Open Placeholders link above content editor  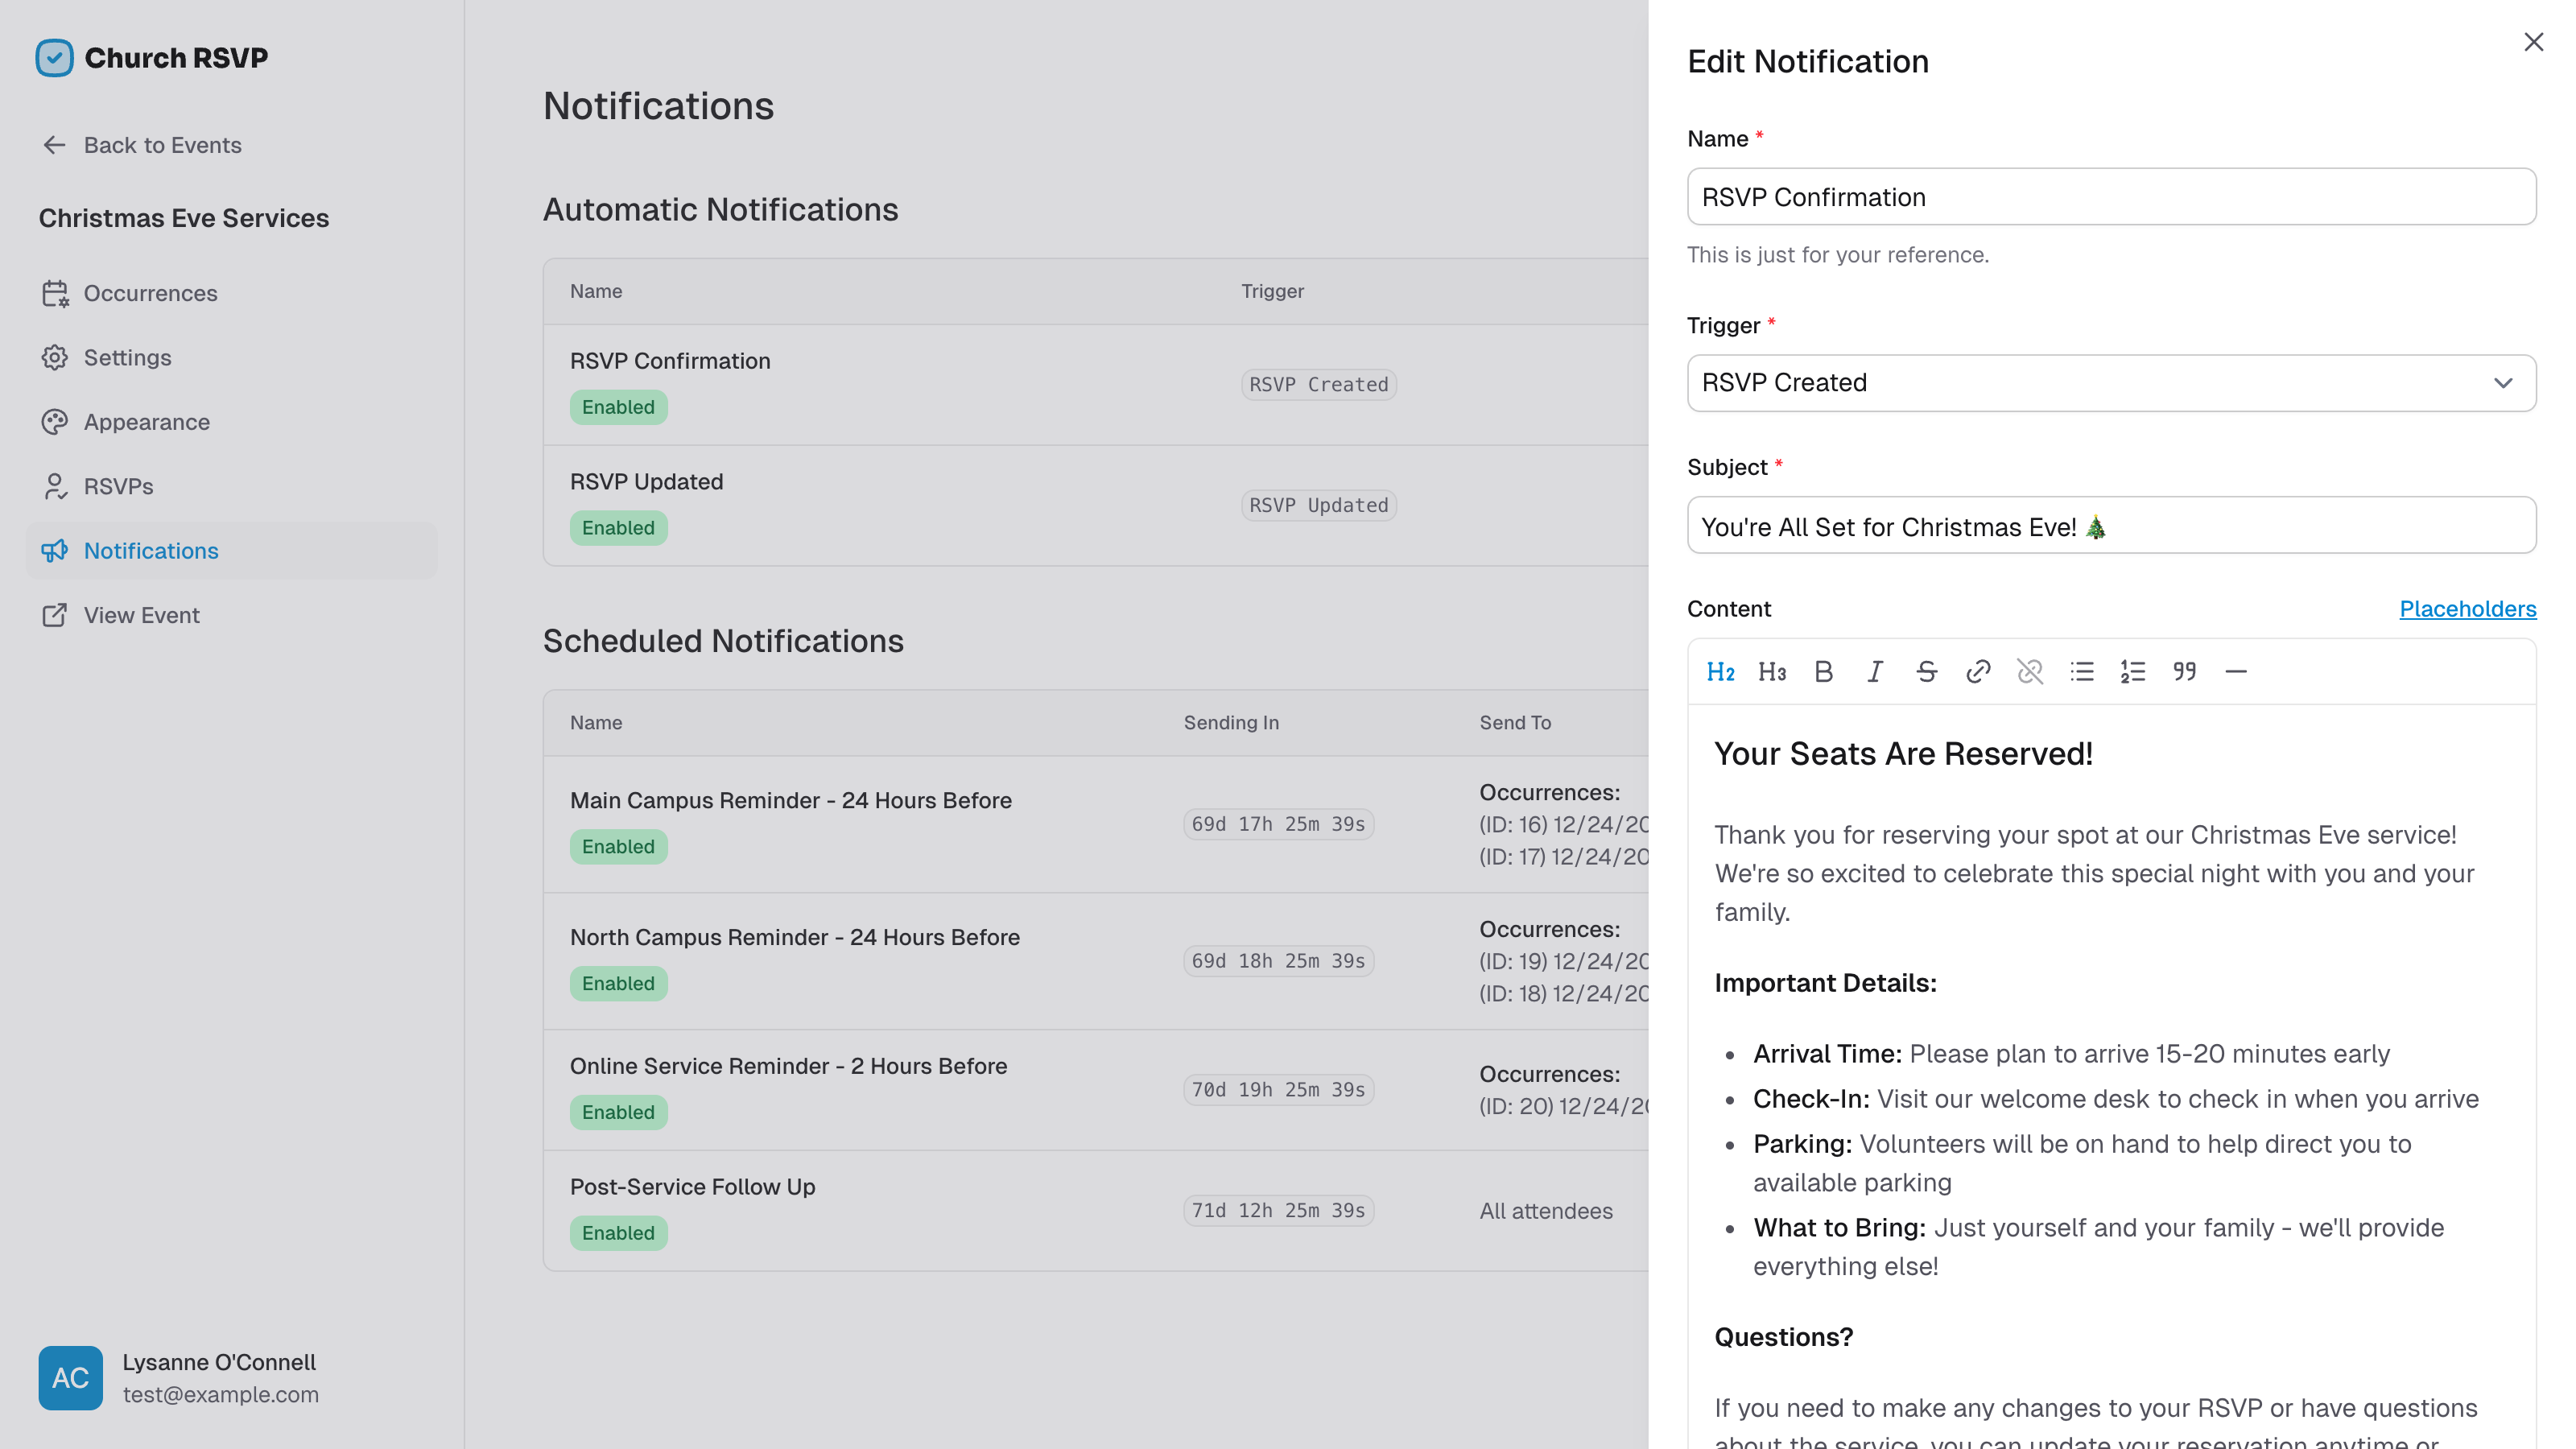click(2467, 609)
